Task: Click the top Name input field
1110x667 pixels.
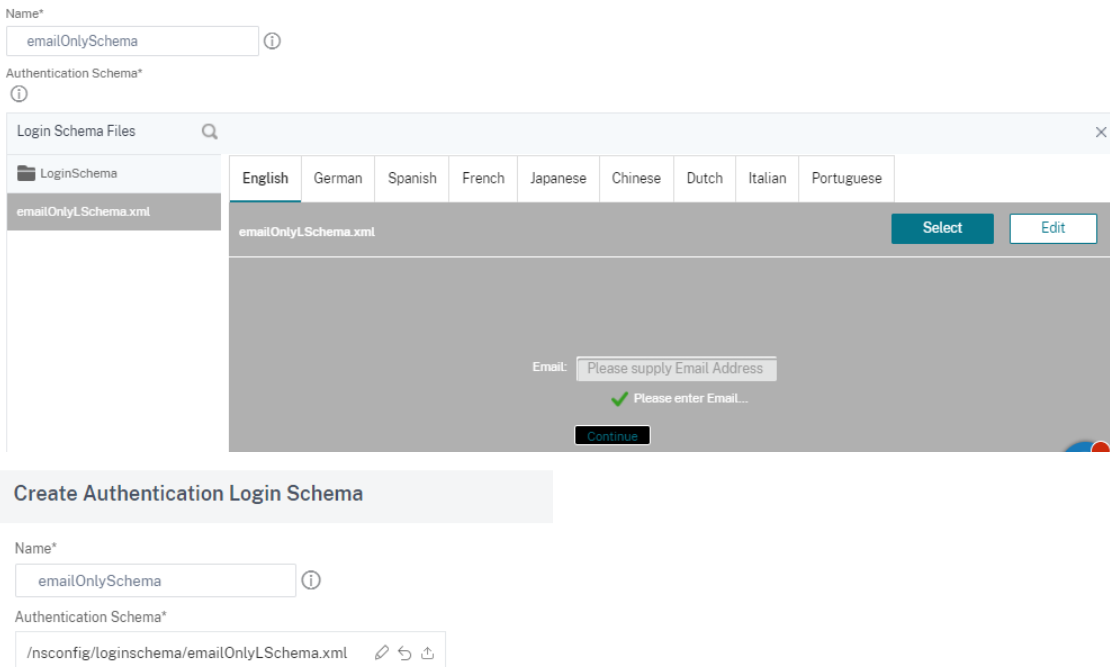Action: 132,41
